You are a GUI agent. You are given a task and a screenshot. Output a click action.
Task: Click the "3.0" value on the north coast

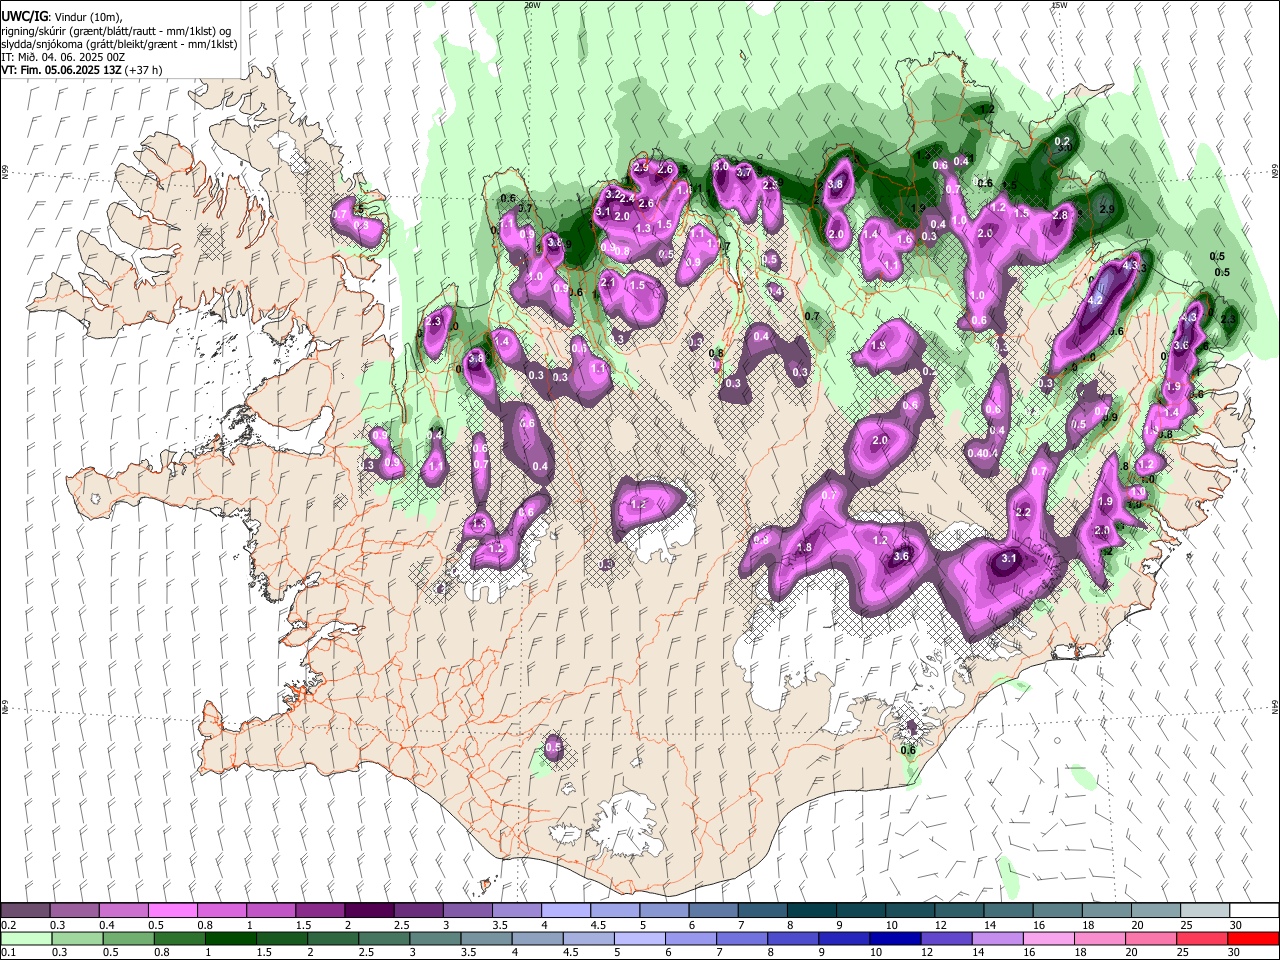click(x=721, y=166)
